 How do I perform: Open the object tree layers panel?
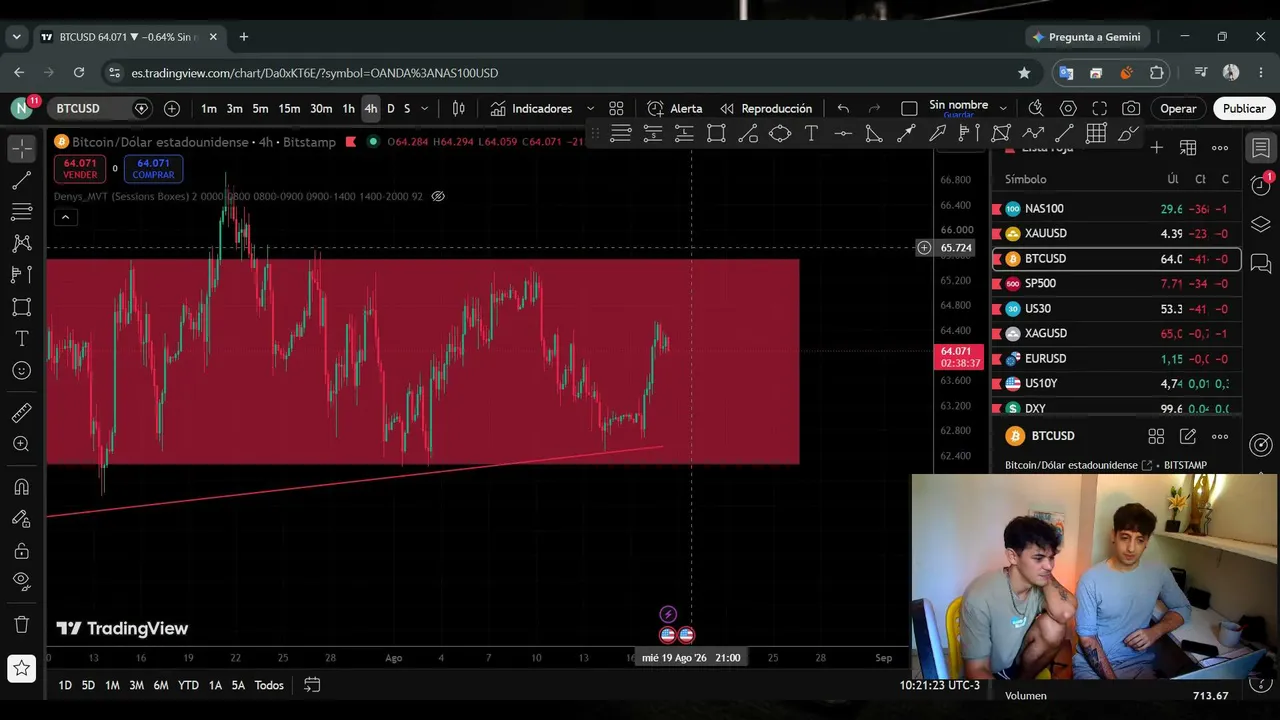(1261, 224)
